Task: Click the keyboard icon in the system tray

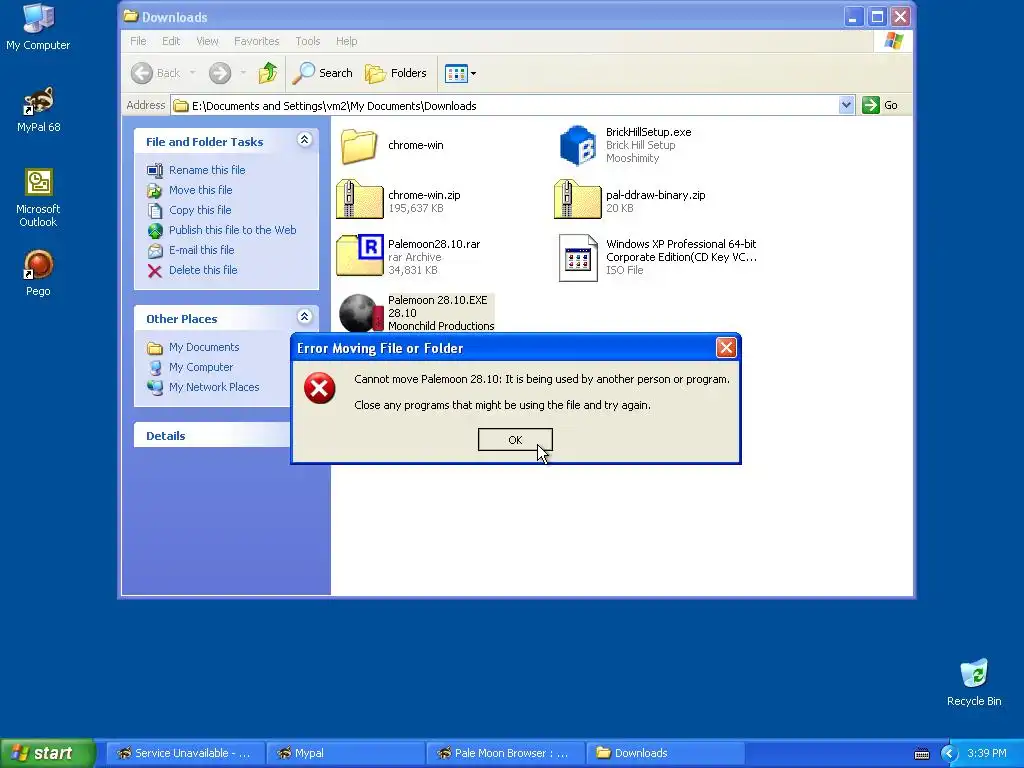Action: click(x=921, y=754)
